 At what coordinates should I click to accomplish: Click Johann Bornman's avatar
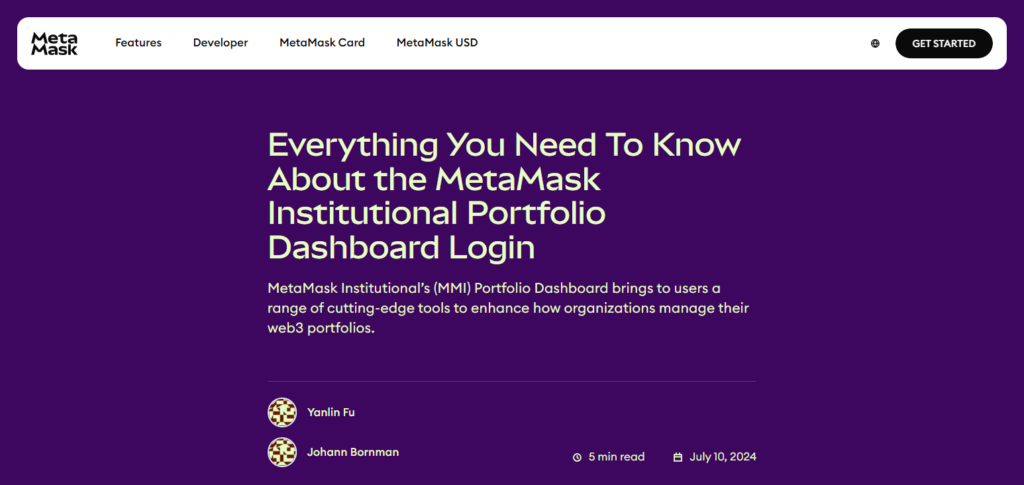point(282,452)
